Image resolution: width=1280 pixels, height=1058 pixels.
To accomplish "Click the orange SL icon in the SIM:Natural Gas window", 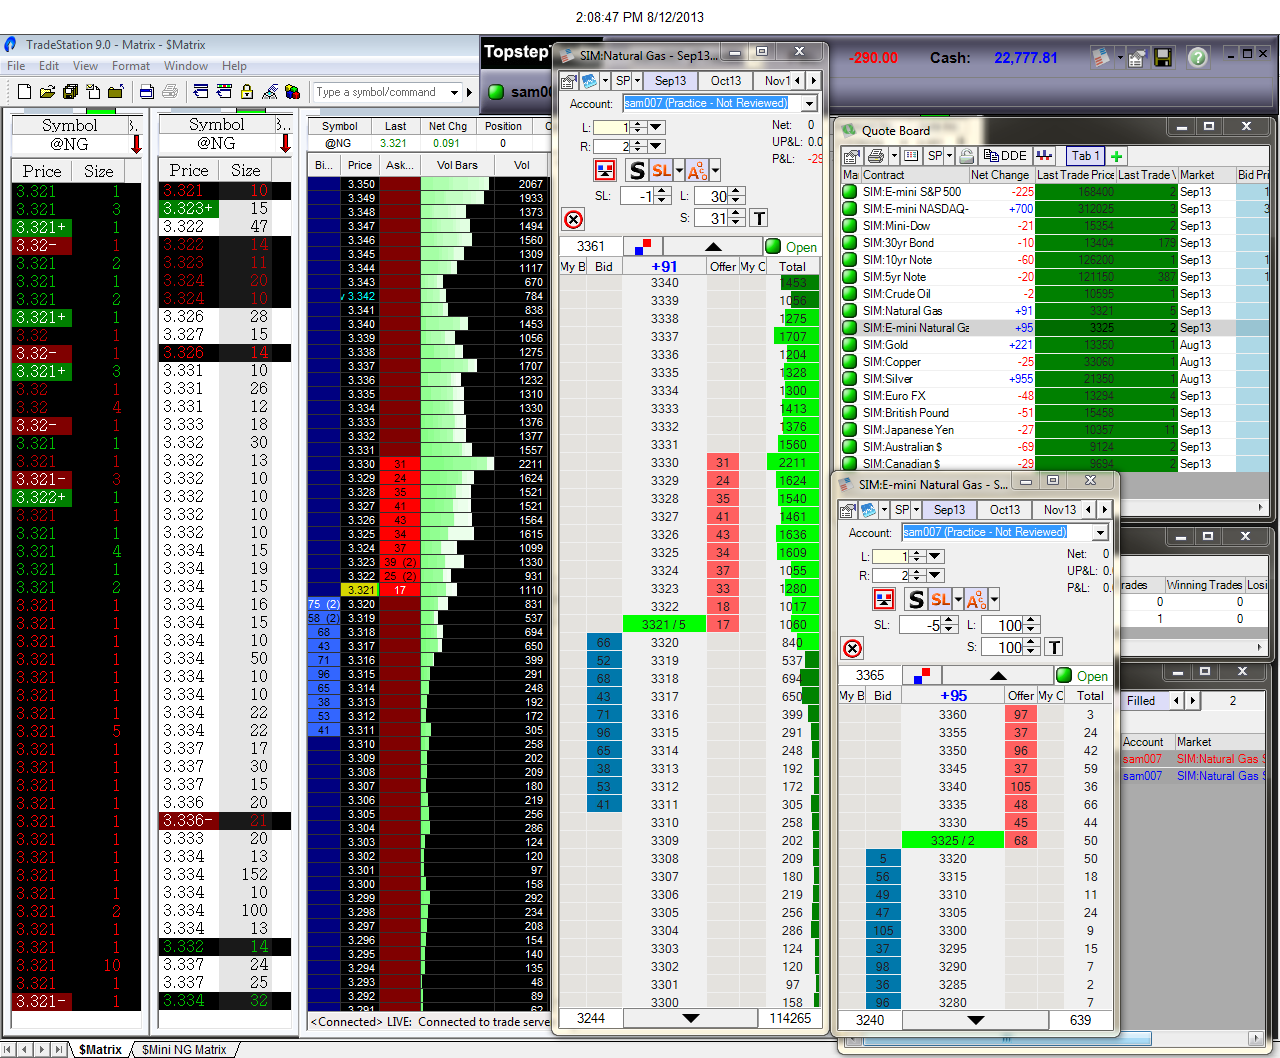I will (661, 170).
